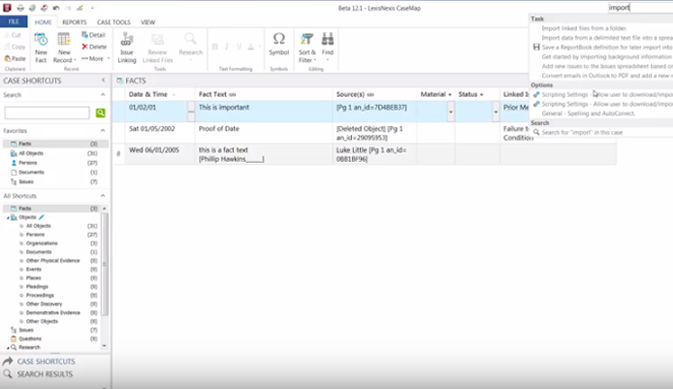The image size is (673, 389).
Task: Collapse the Objects tree node
Action: [8, 218]
